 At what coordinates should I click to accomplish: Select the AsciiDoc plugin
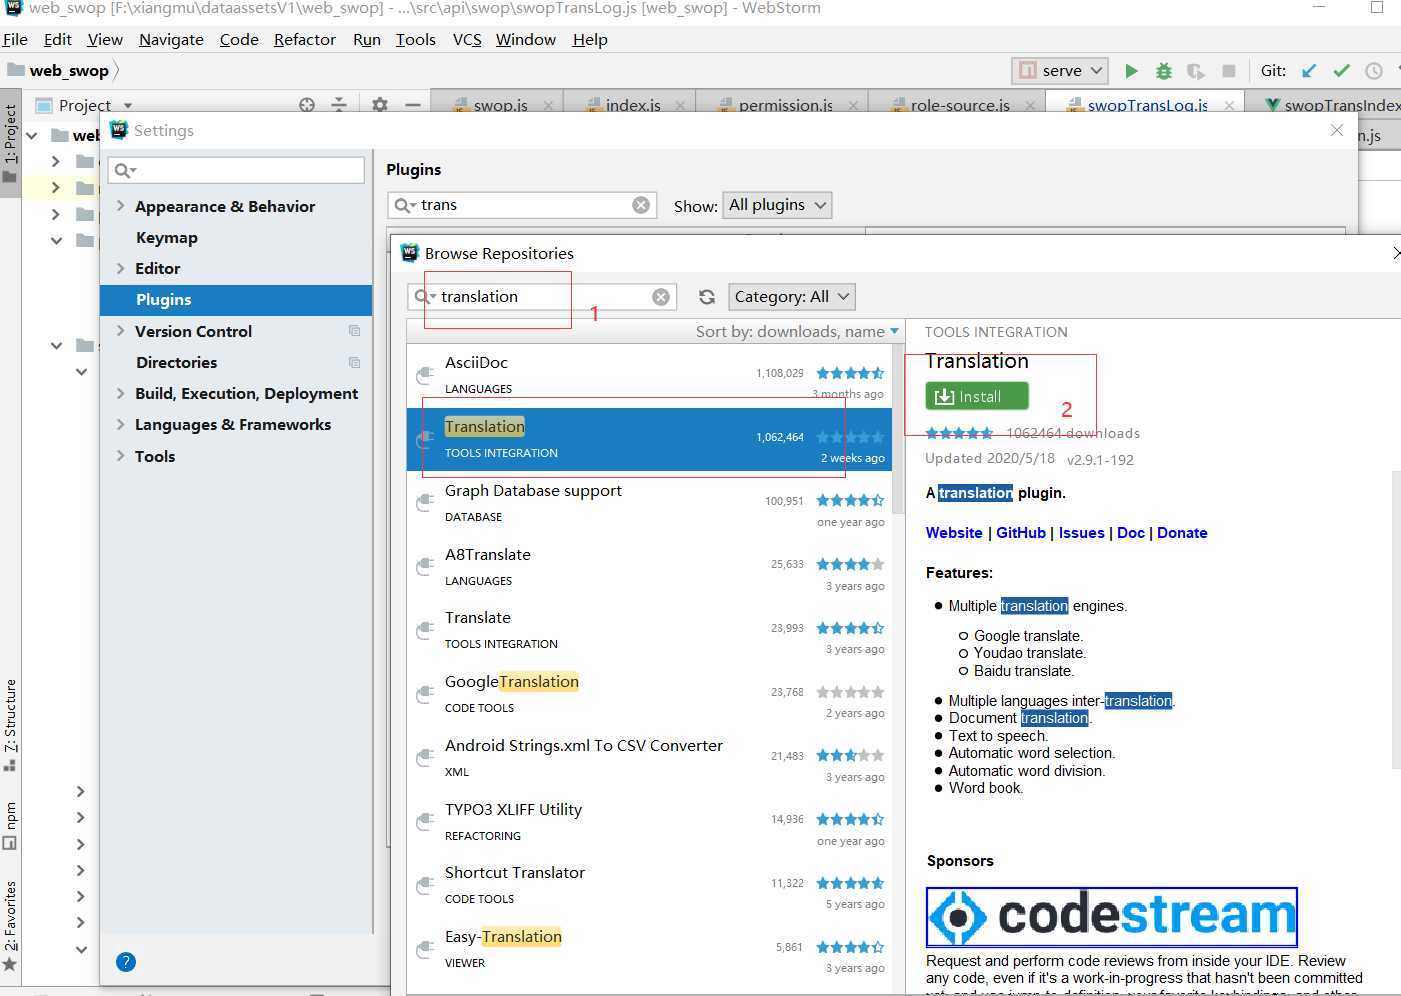coord(649,375)
